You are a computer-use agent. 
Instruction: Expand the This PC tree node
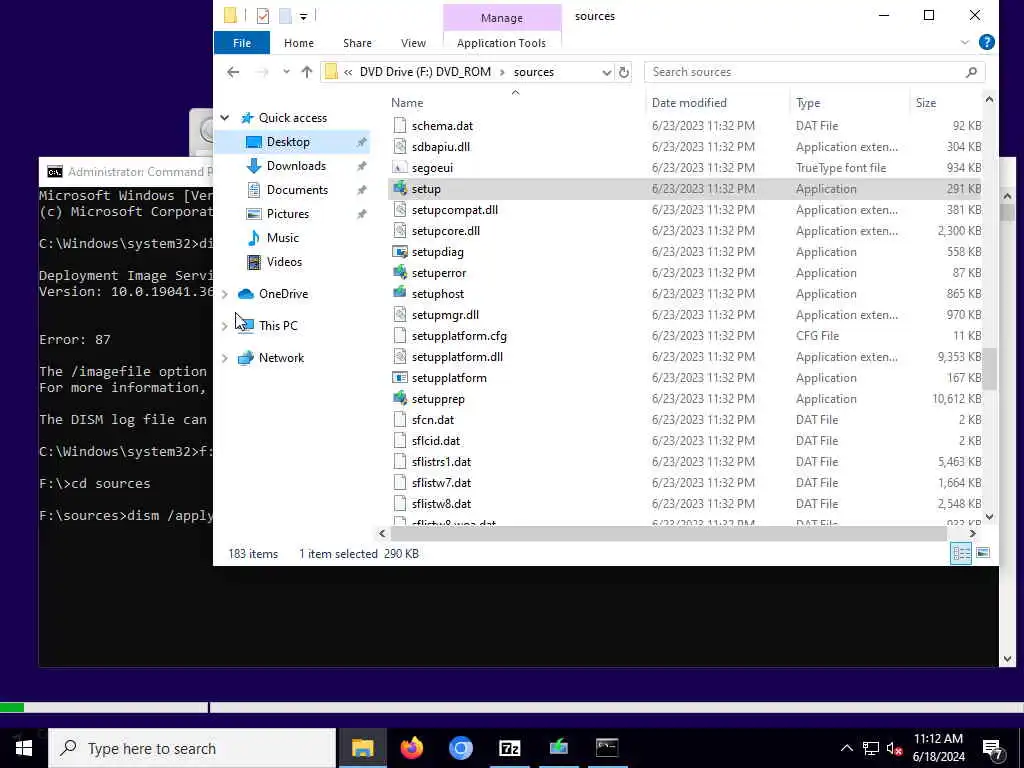pyautogui.click(x=225, y=326)
